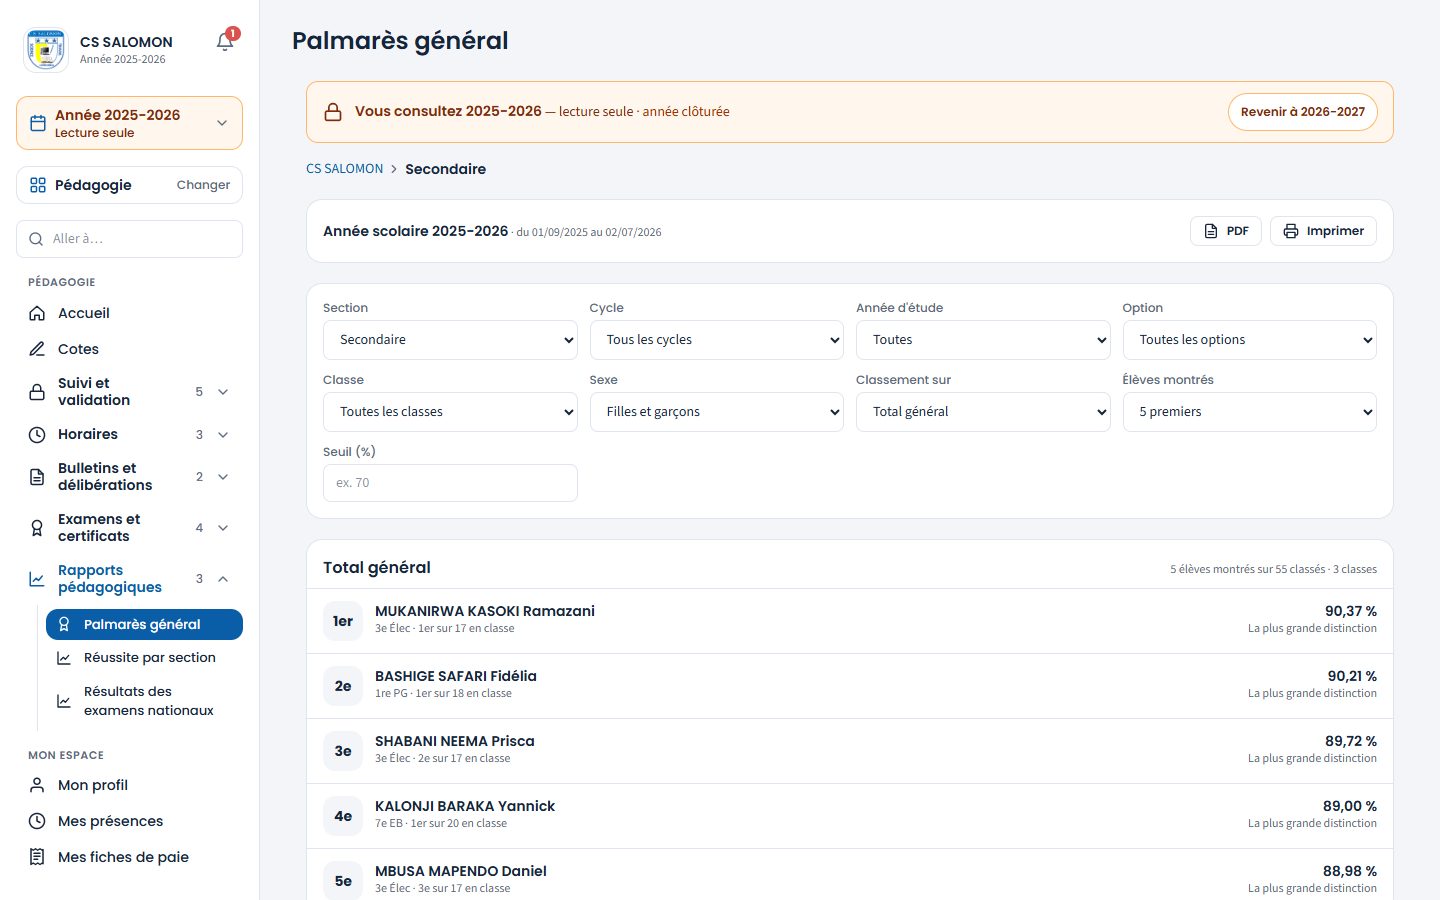Expand the Suivi et validation chevron
The height and width of the screenshot is (900, 1440).
223,392
